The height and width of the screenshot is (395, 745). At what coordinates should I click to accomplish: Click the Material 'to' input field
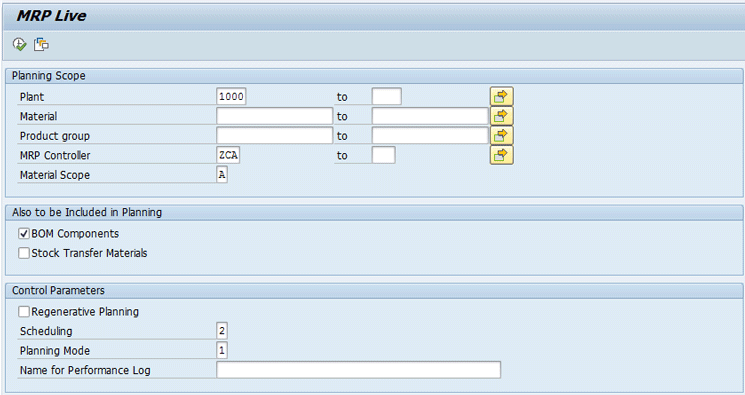click(x=430, y=116)
